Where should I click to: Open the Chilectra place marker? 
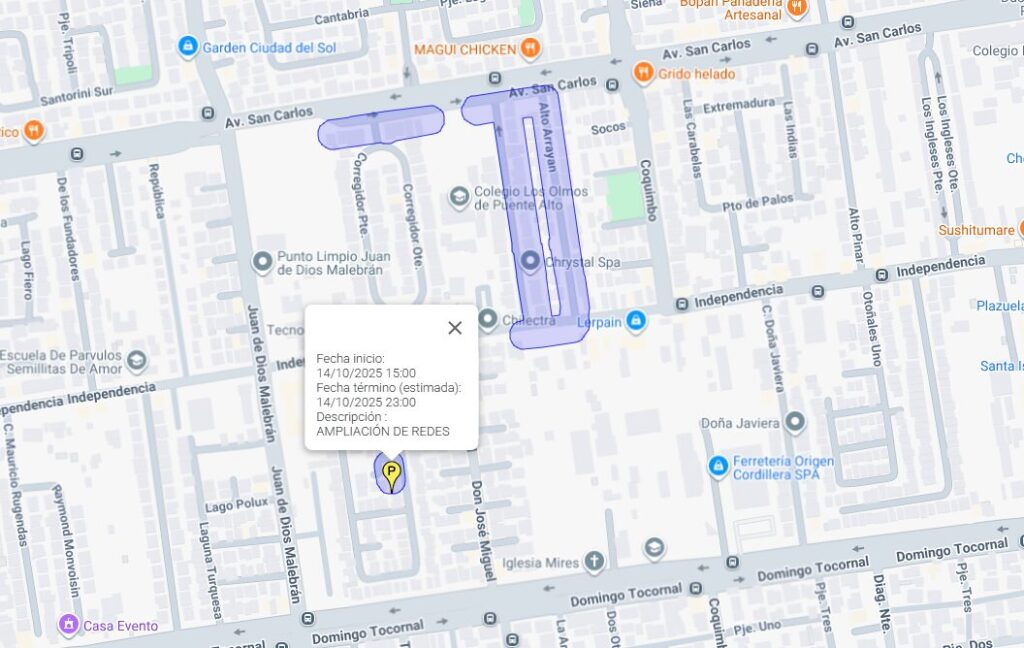click(x=488, y=319)
